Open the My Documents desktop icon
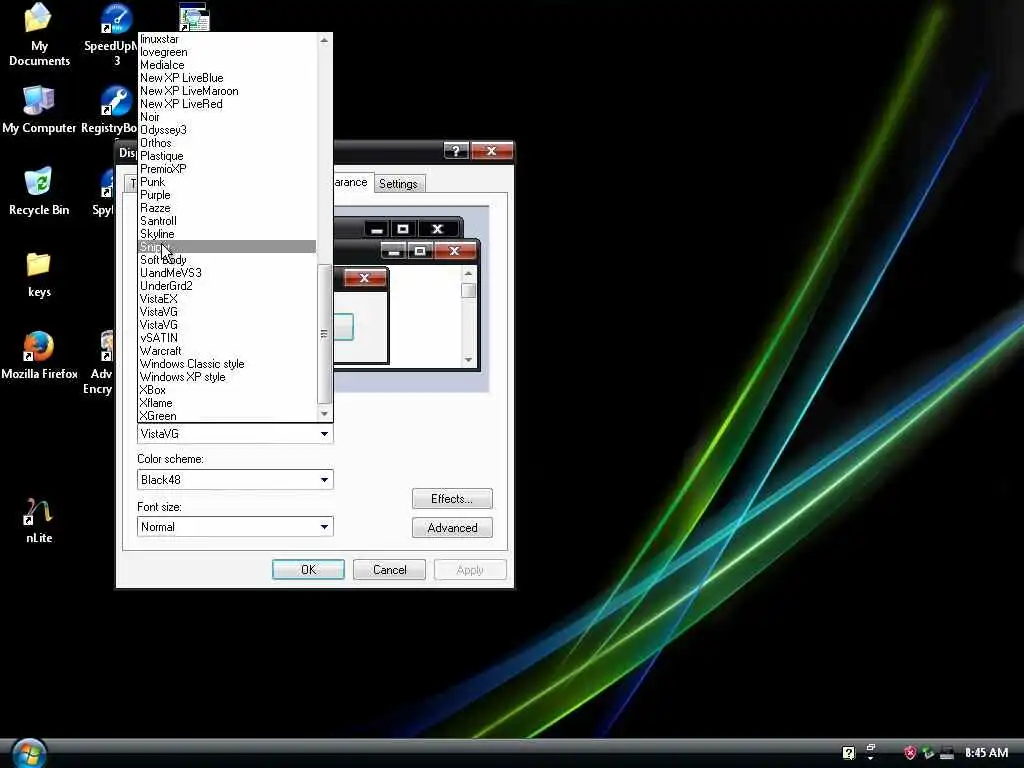The image size is (1024, 768). click(39, 35)
